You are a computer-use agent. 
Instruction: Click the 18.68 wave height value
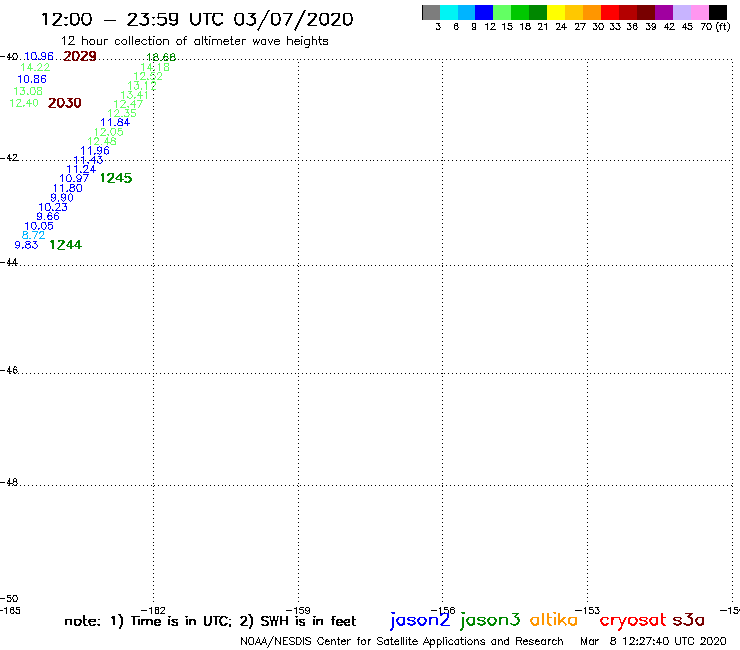coord(161,57)
